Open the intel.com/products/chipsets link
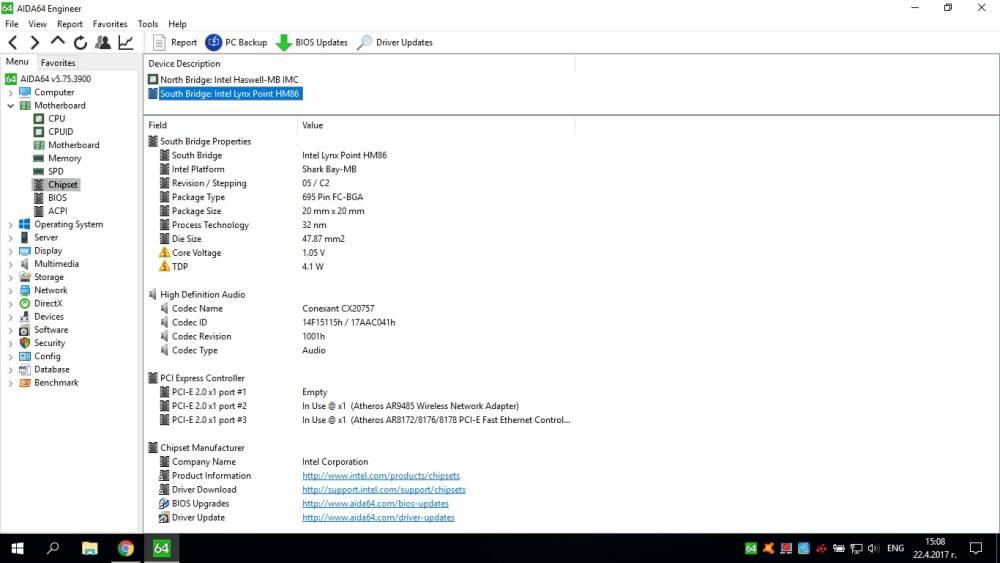1000x563 pixels. (381, 476)
